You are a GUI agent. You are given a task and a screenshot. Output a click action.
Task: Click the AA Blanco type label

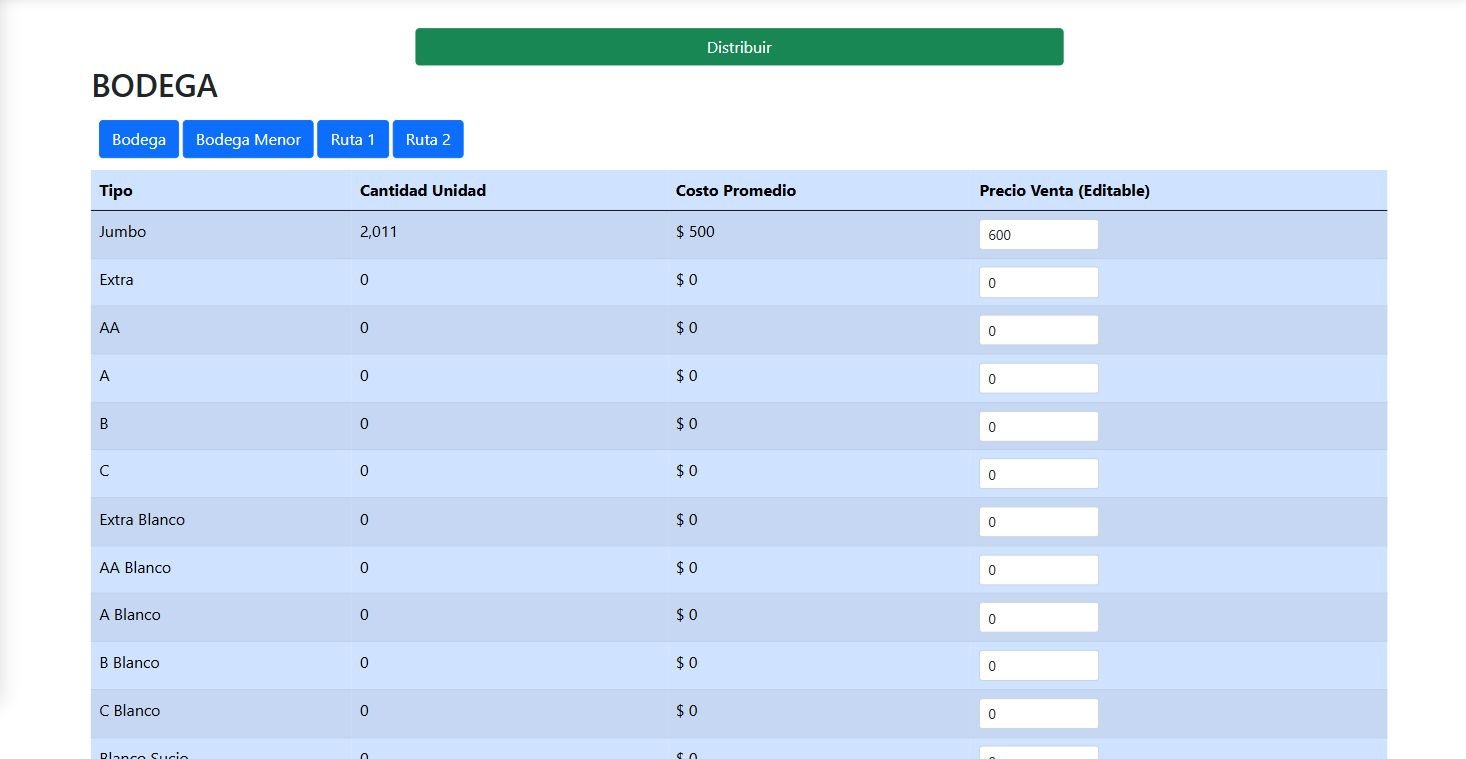point(135,568)
